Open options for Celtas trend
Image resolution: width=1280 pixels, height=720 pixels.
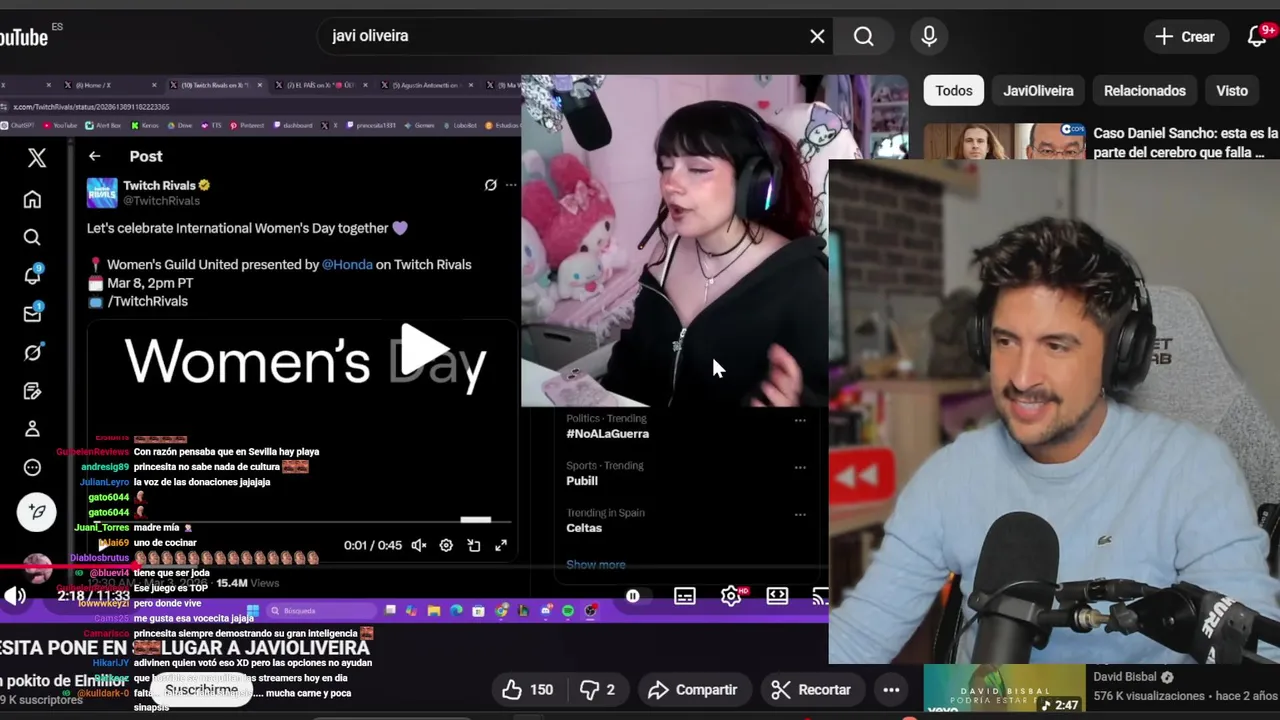[x=800, y=515]
